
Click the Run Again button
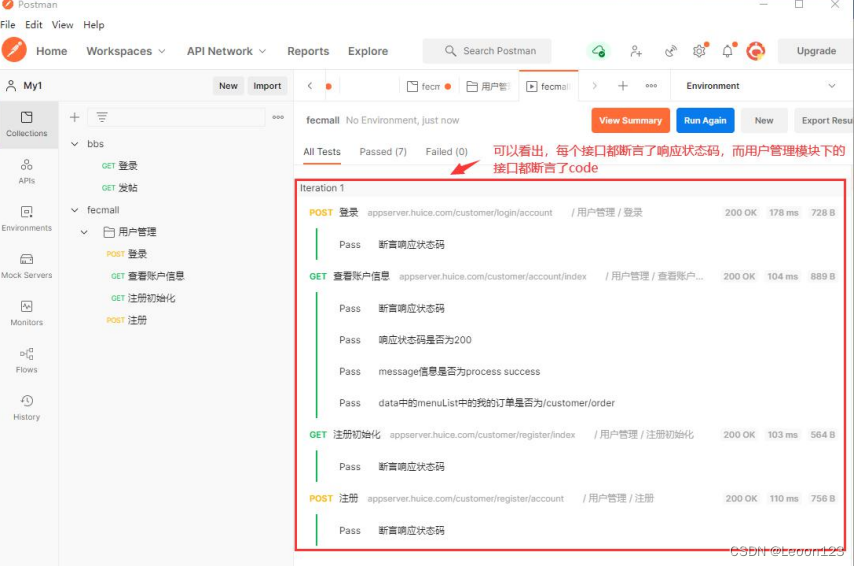(x=705, y=121)
